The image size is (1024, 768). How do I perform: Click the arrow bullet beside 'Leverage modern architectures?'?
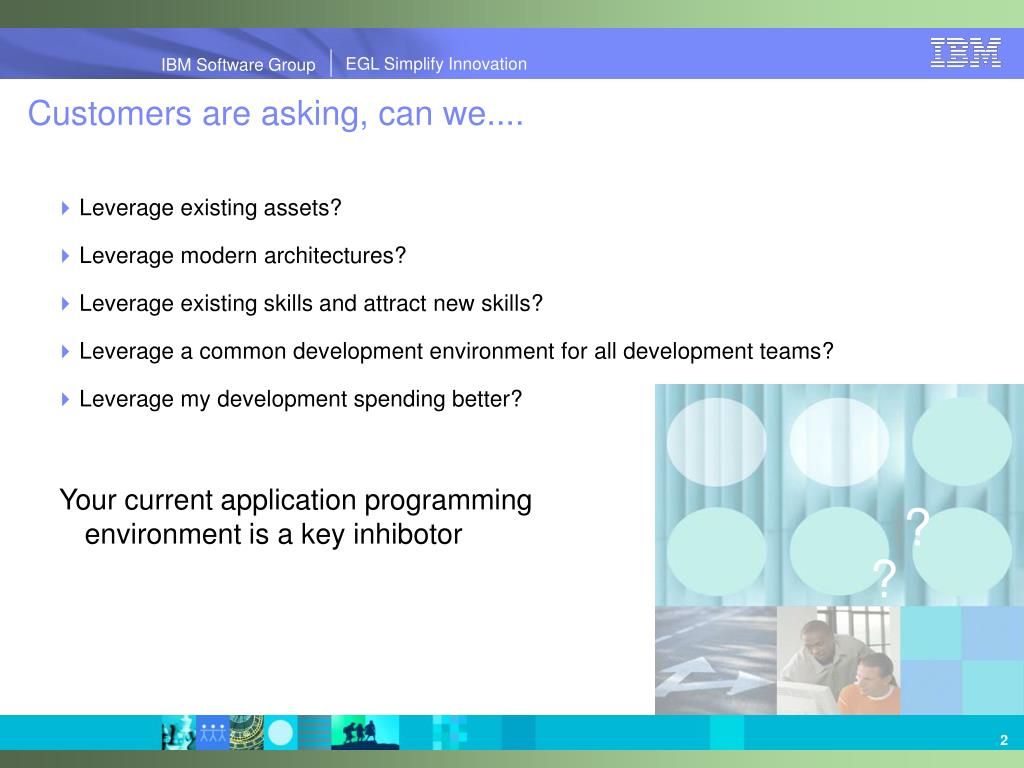click(65, 256)
